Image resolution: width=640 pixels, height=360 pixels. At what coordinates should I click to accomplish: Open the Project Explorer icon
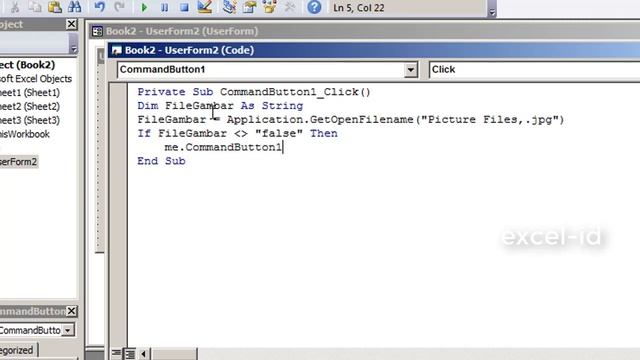229,7
